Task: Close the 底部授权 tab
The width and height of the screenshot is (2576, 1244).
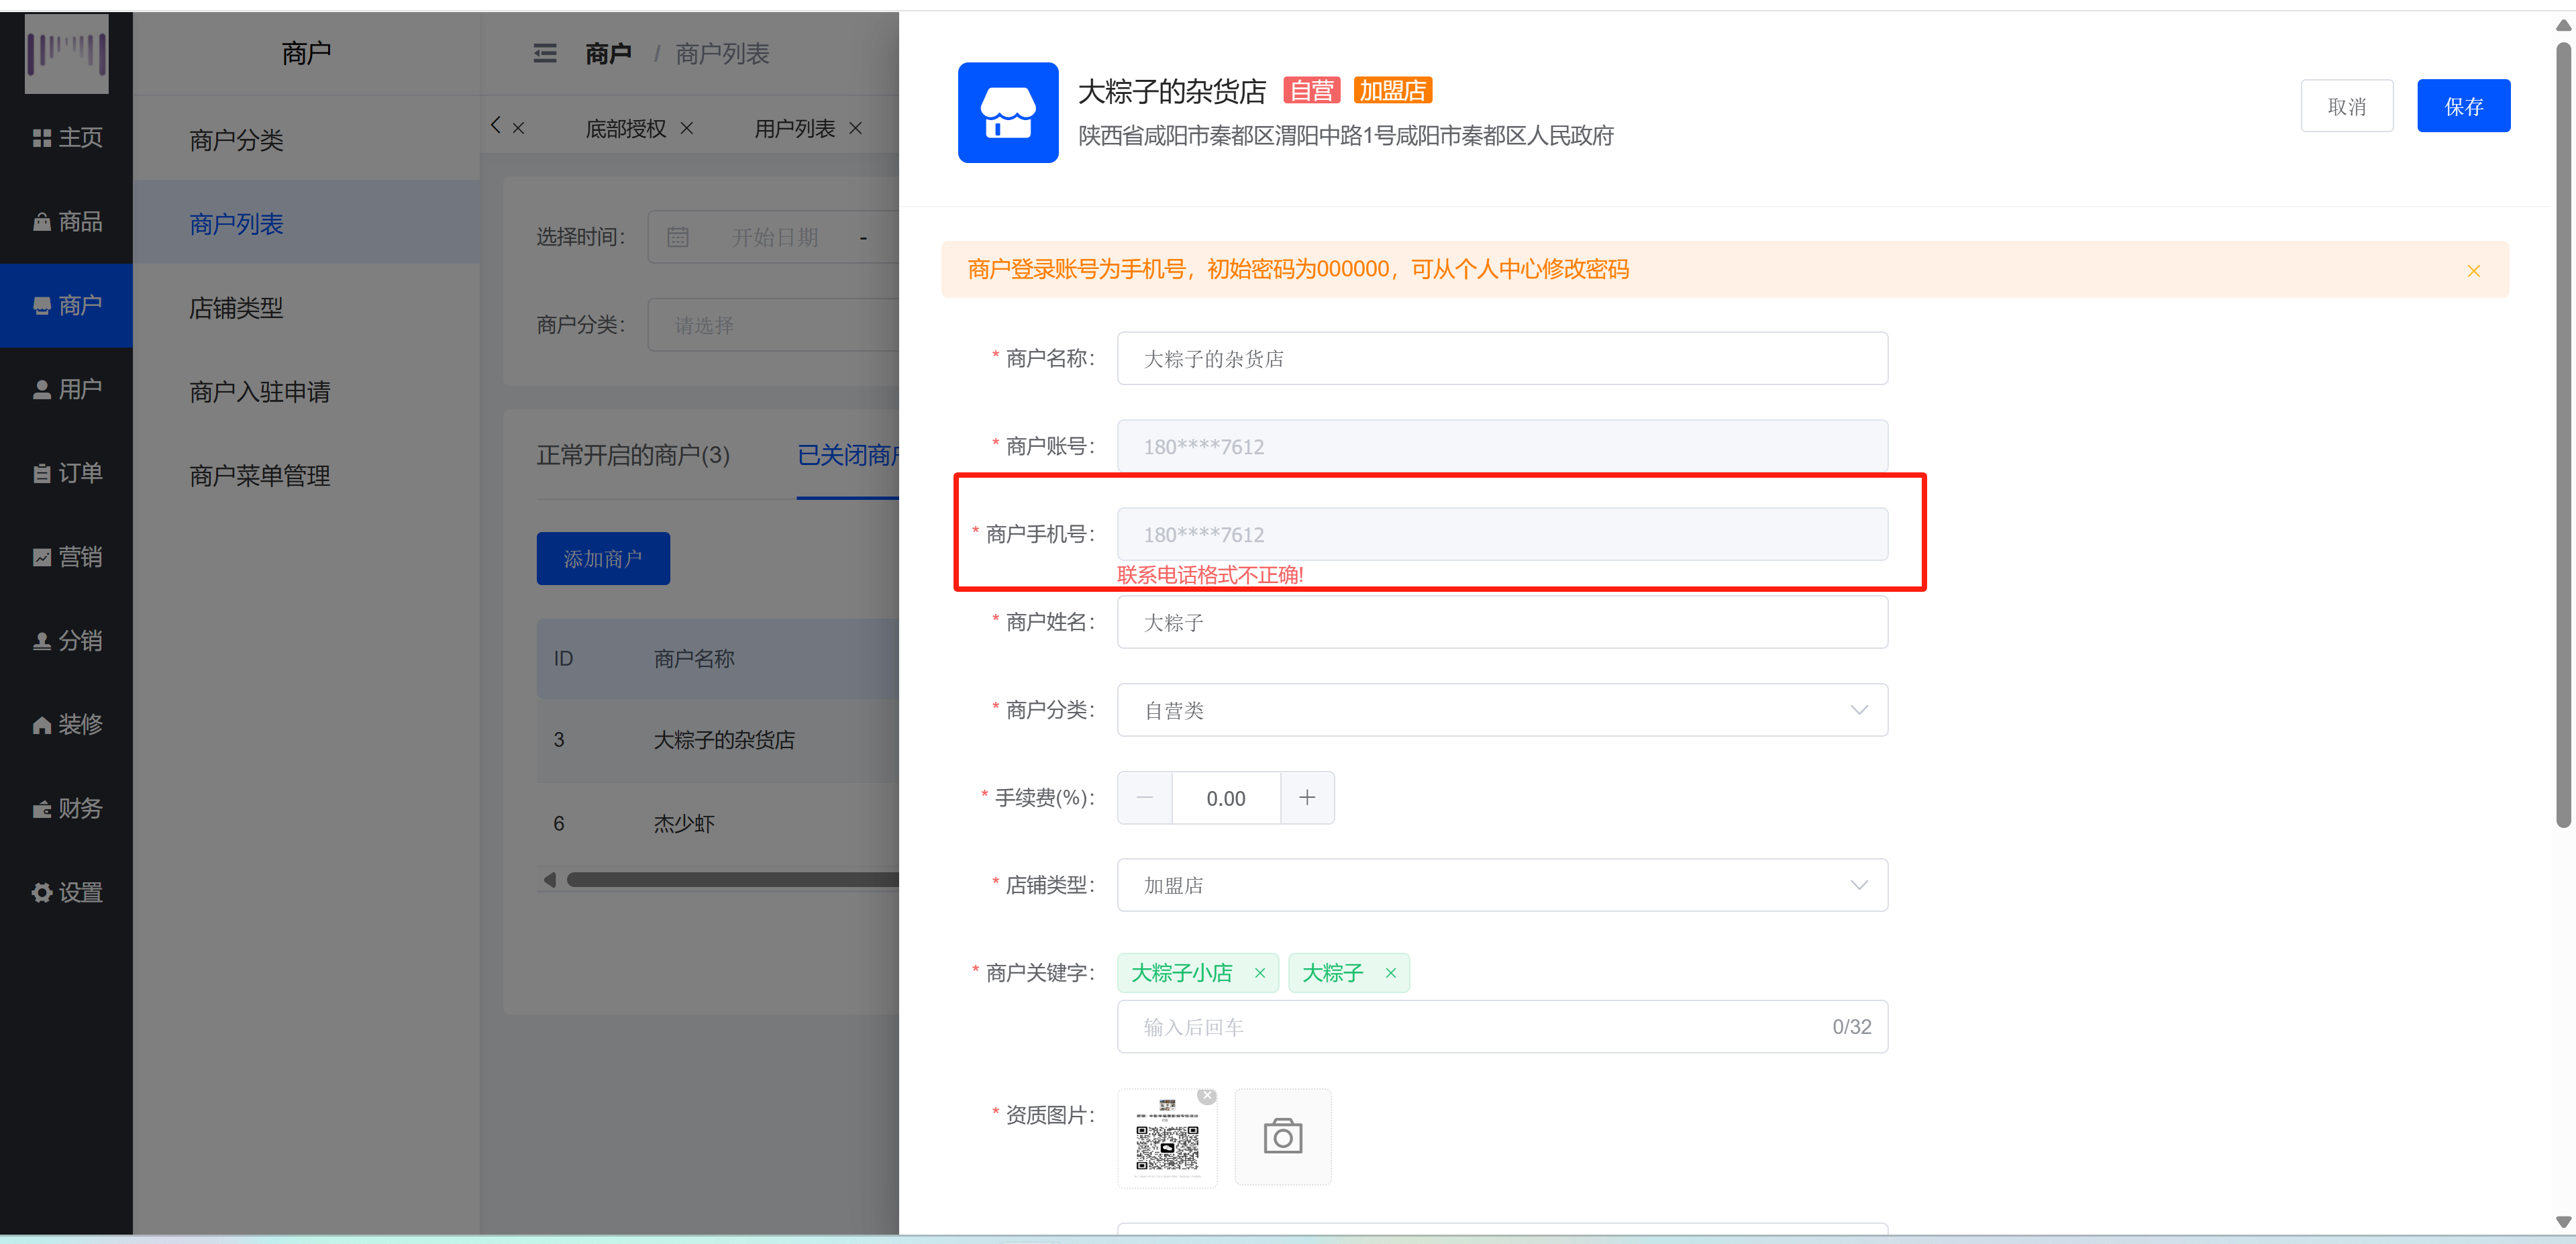Action: 687,128
